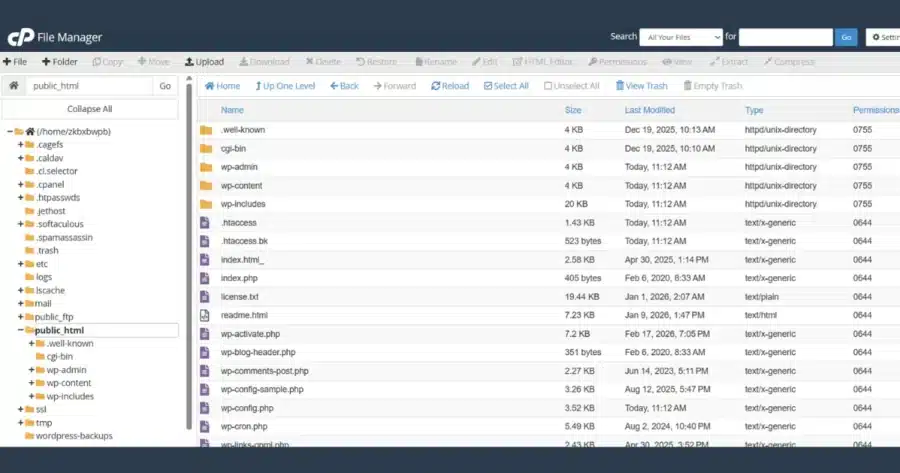This screenshot has width=900, height=473.
Task: Go to Home in navigation bar
Action: pos(222,86)
